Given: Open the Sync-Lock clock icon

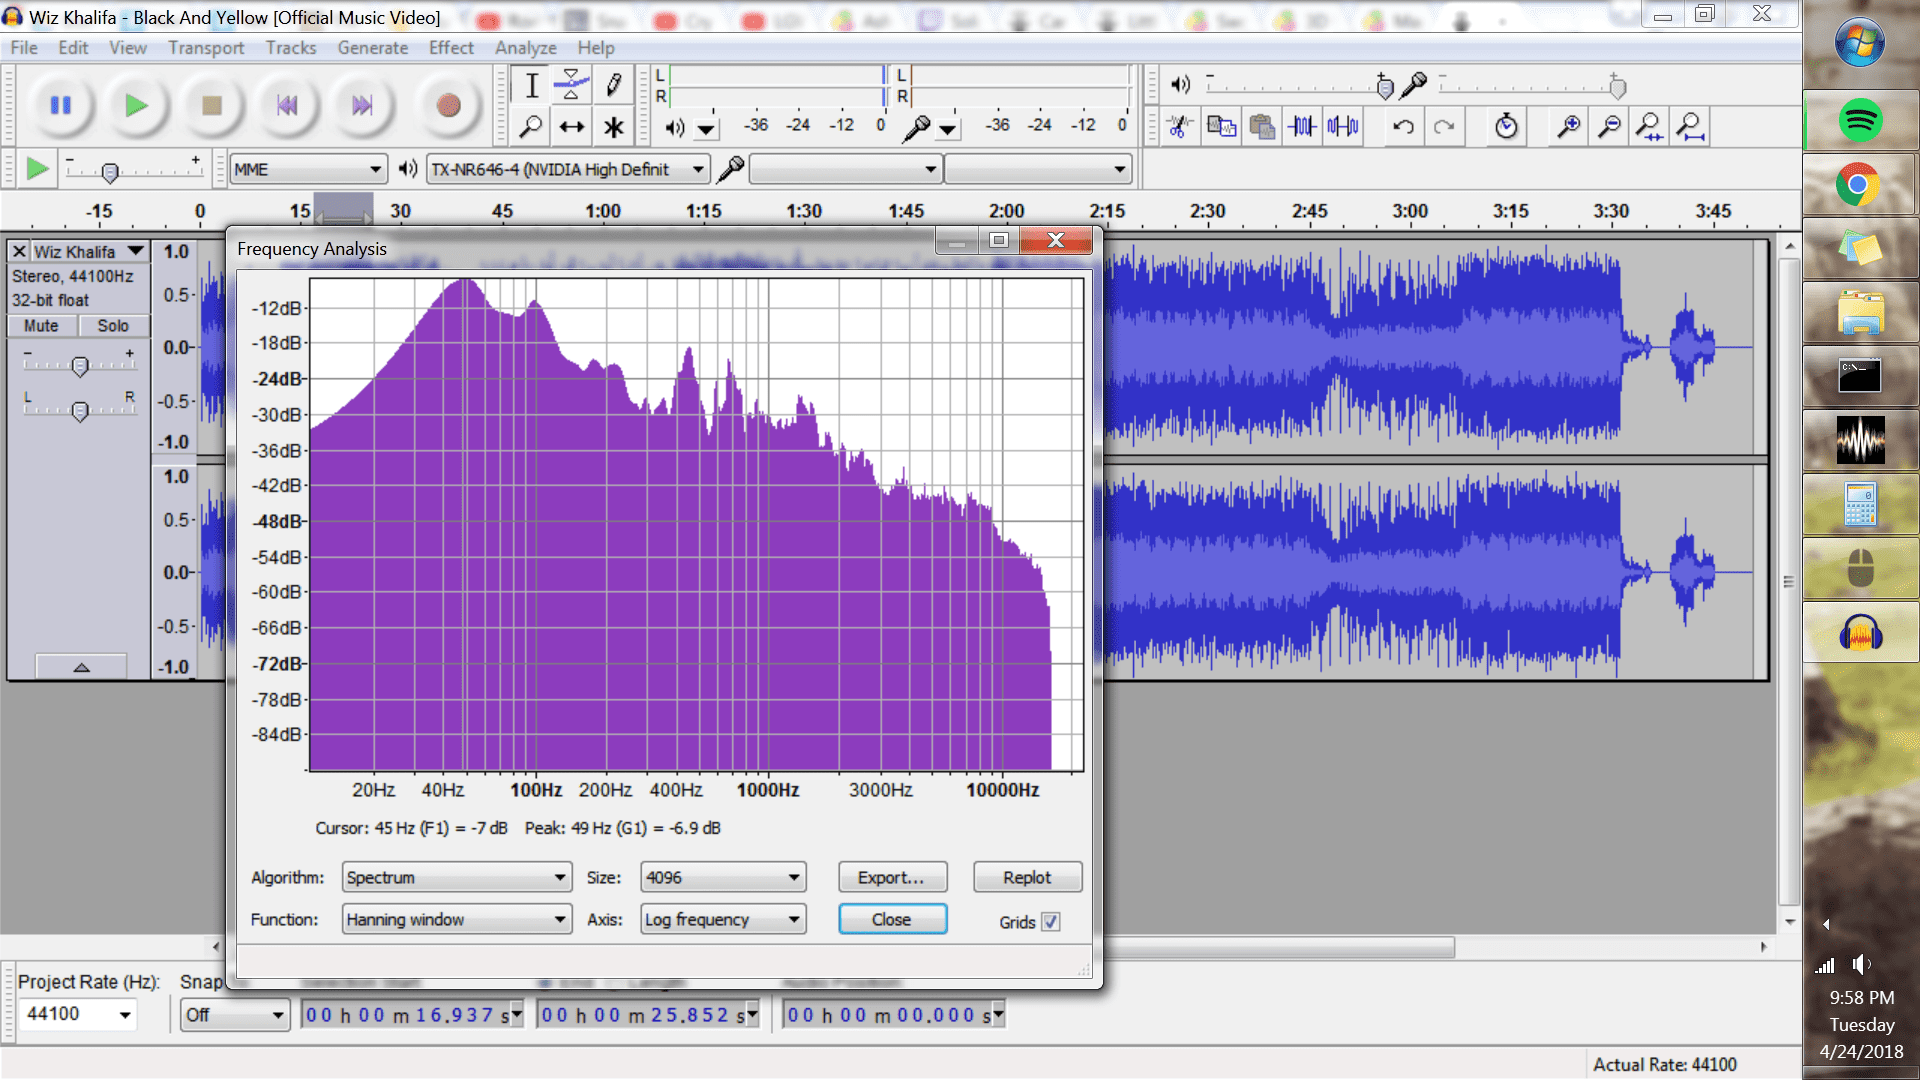Looking at the screenshot, I should pyautogui.click(x=1506, y=126).
